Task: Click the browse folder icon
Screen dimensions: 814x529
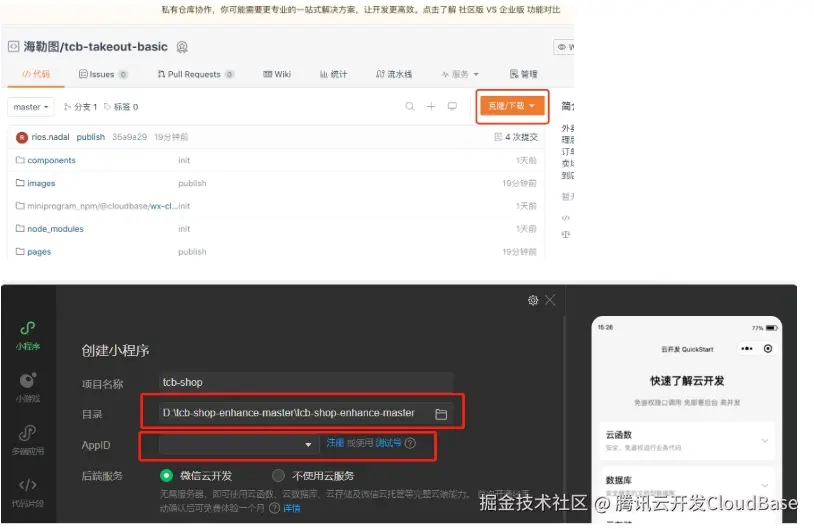Action: (441, 414)
